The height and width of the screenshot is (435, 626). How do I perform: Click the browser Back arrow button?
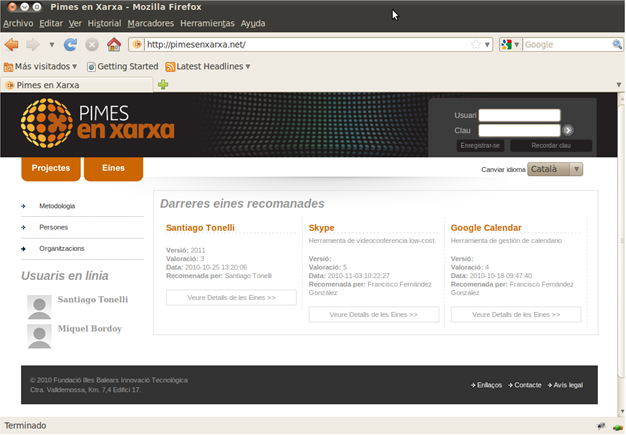[12, 45]
